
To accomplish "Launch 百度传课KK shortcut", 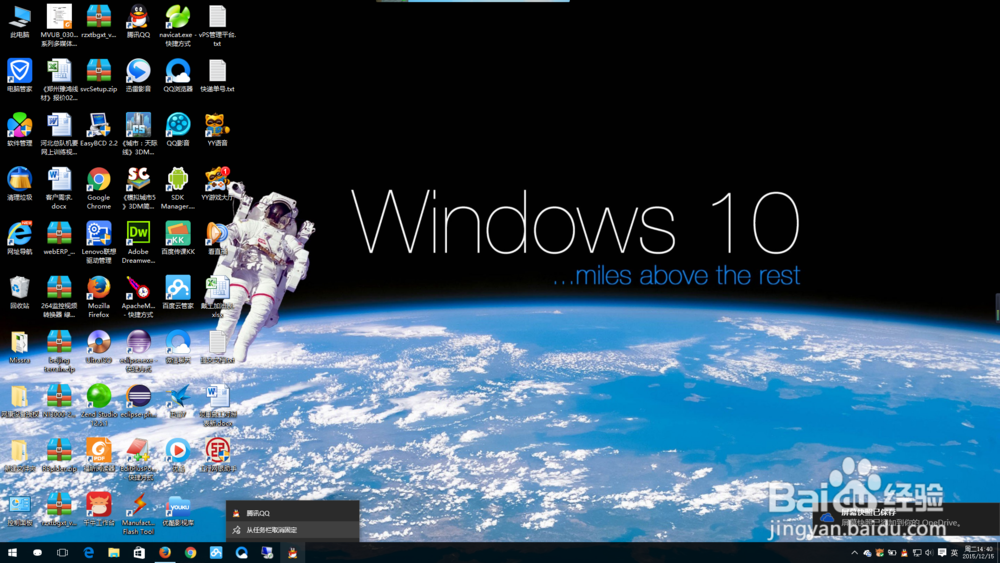I will point(177,238).
